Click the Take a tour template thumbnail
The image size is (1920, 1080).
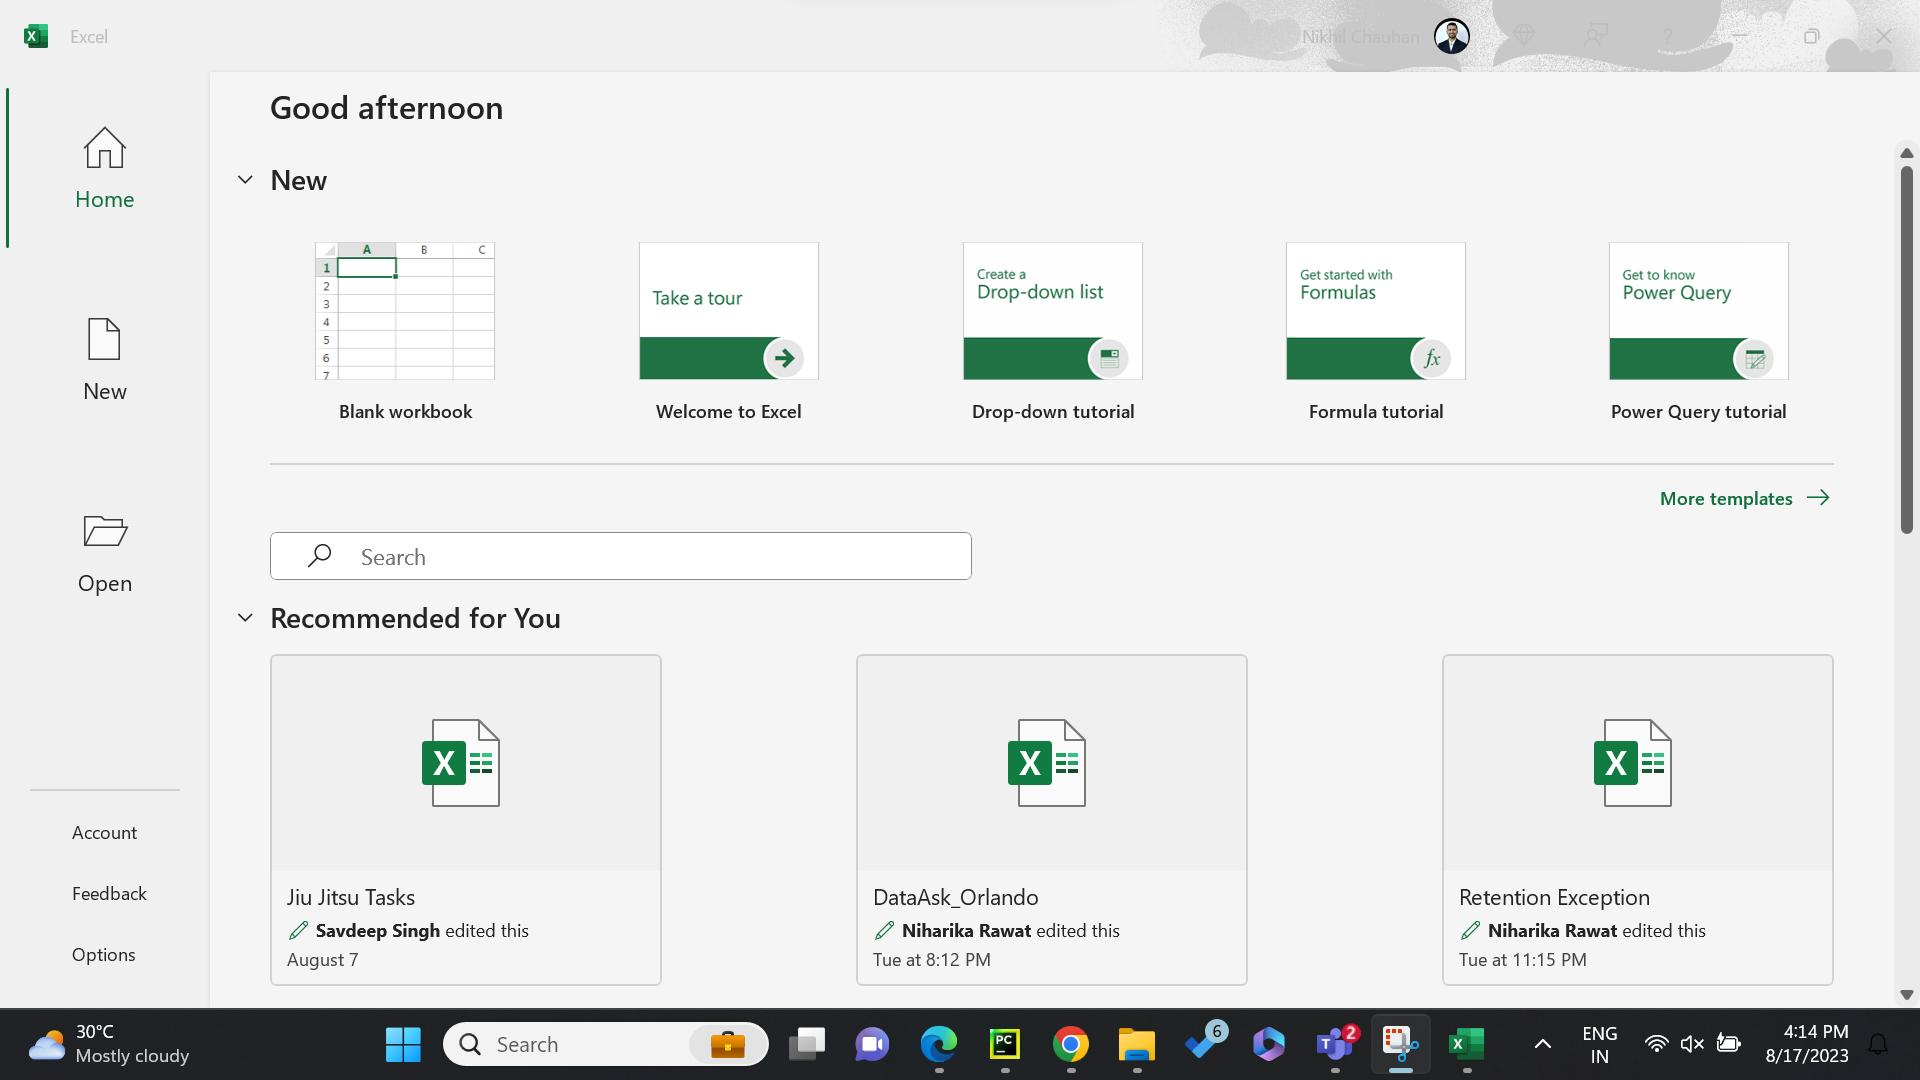click(728, 311)
